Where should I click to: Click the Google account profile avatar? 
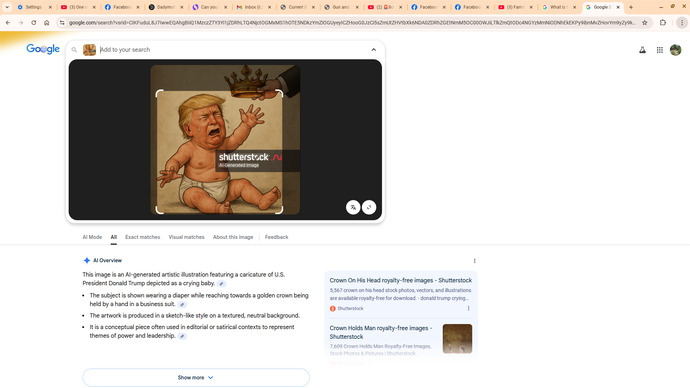point(675,50)
